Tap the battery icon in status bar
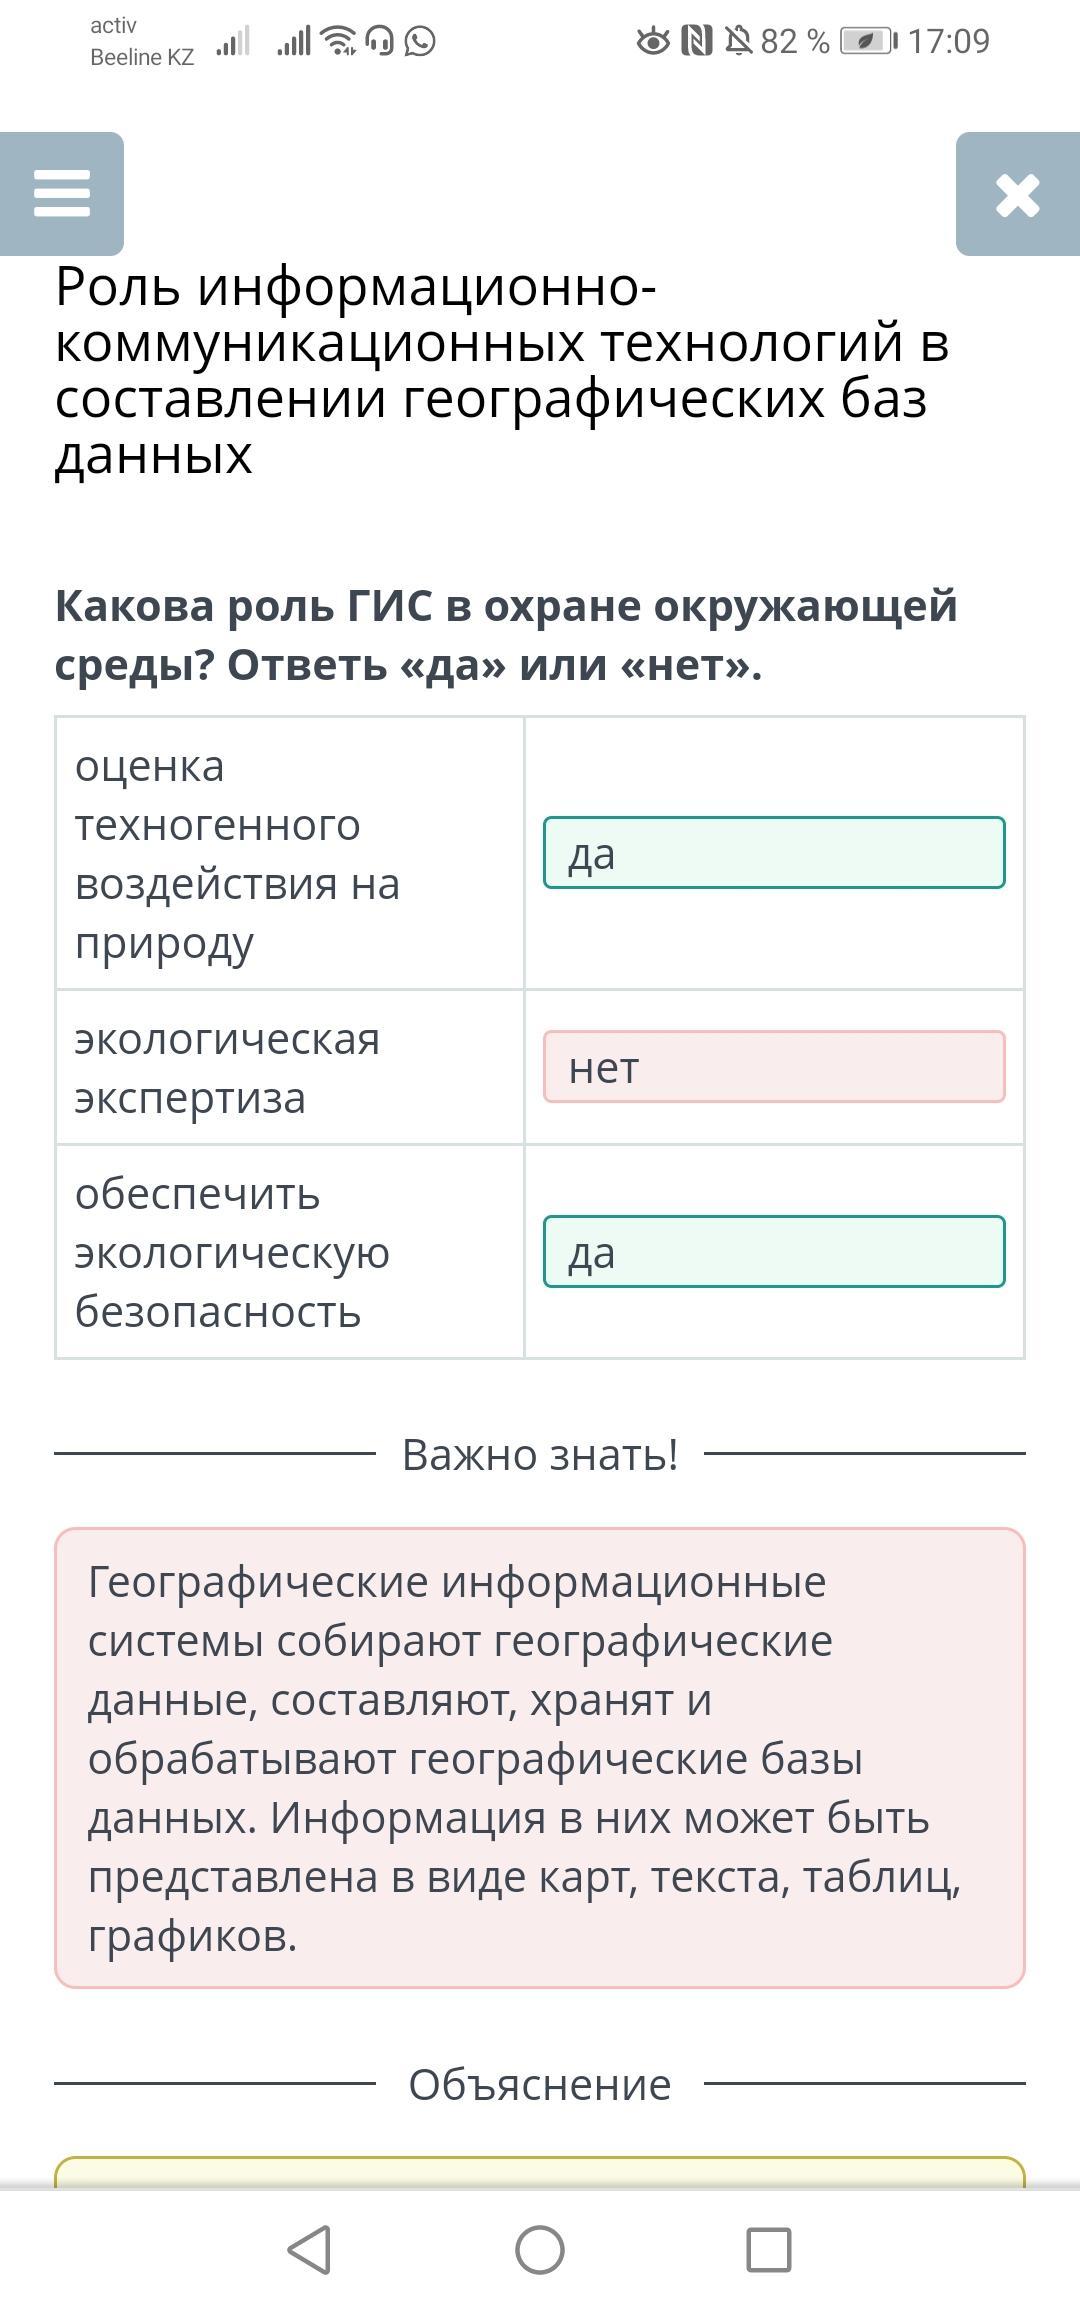Screen dimensions: 1080x2312 [868, 42]
